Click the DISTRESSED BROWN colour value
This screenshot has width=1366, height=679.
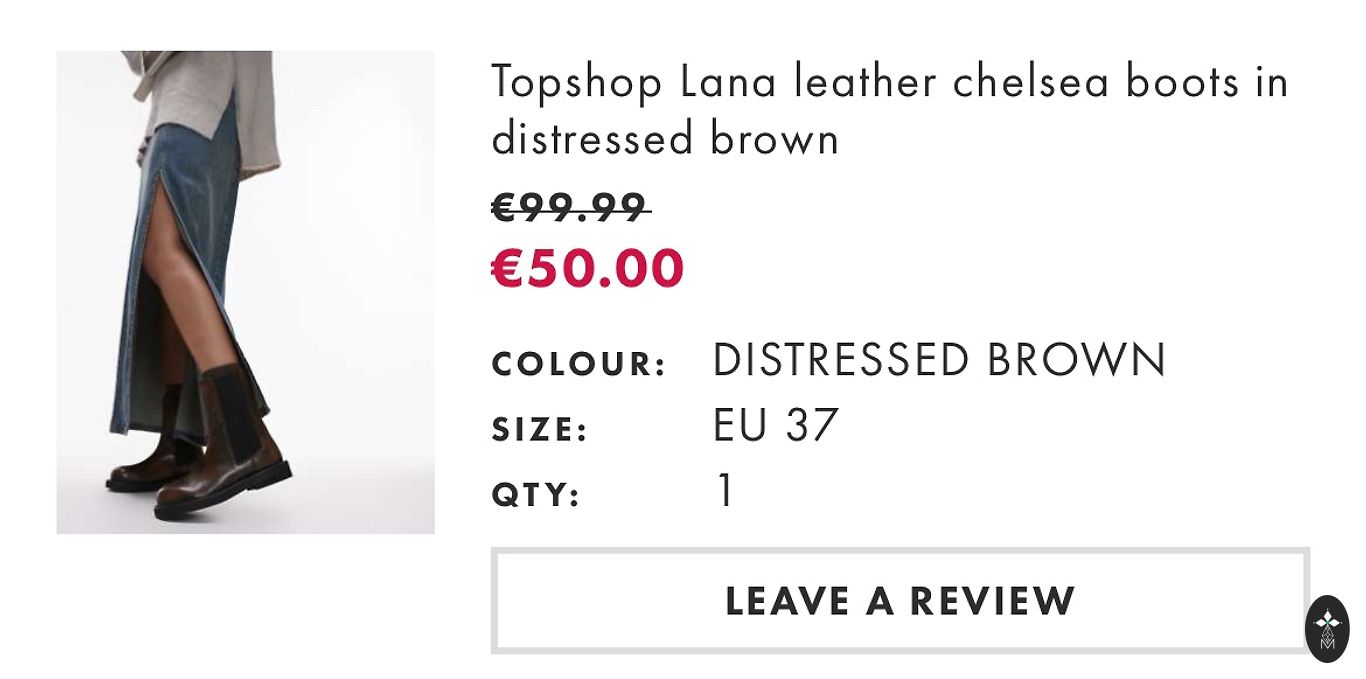click(939, 361)
